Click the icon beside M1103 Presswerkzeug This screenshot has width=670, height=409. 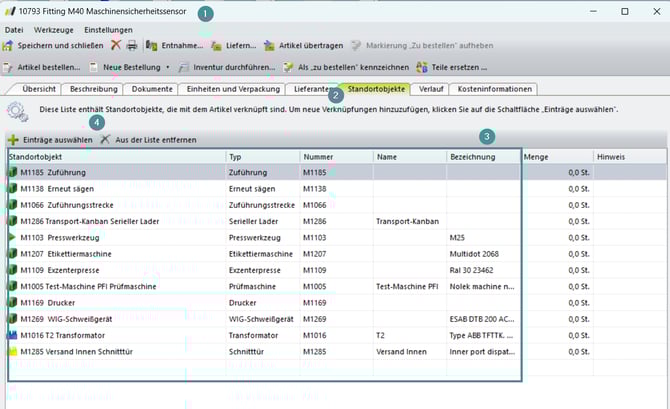pos(12,237)
